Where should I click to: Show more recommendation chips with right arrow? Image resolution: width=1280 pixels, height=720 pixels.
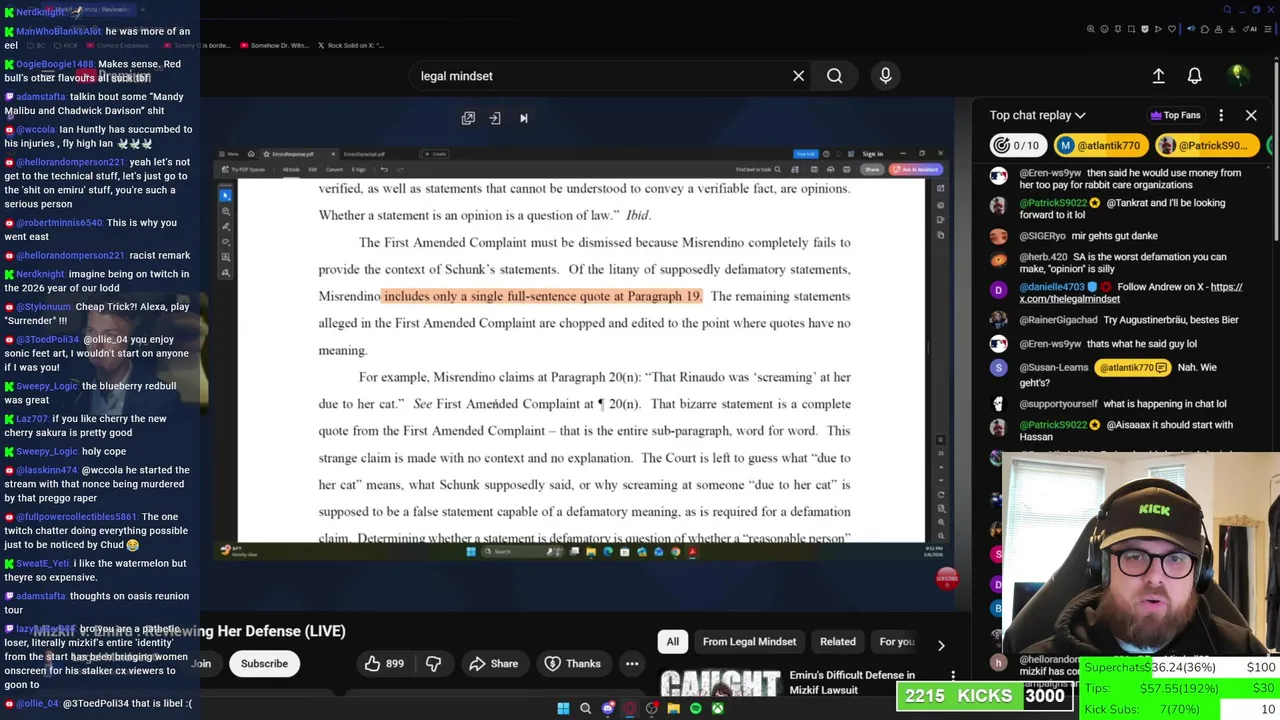pos(941,645)
